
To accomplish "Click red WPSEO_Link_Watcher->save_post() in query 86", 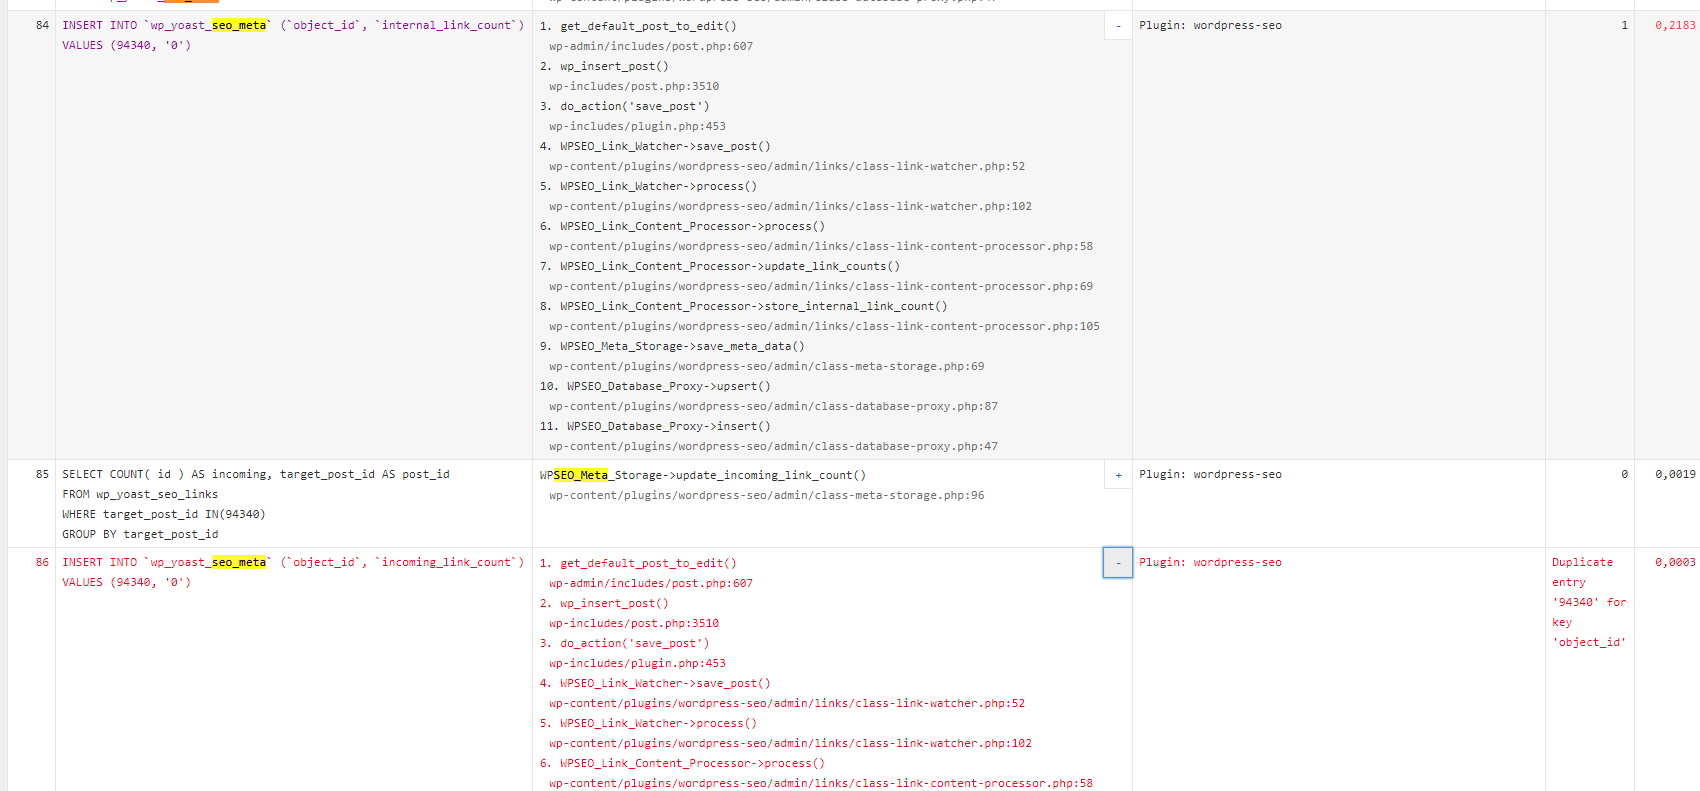I will coord(665,684).
